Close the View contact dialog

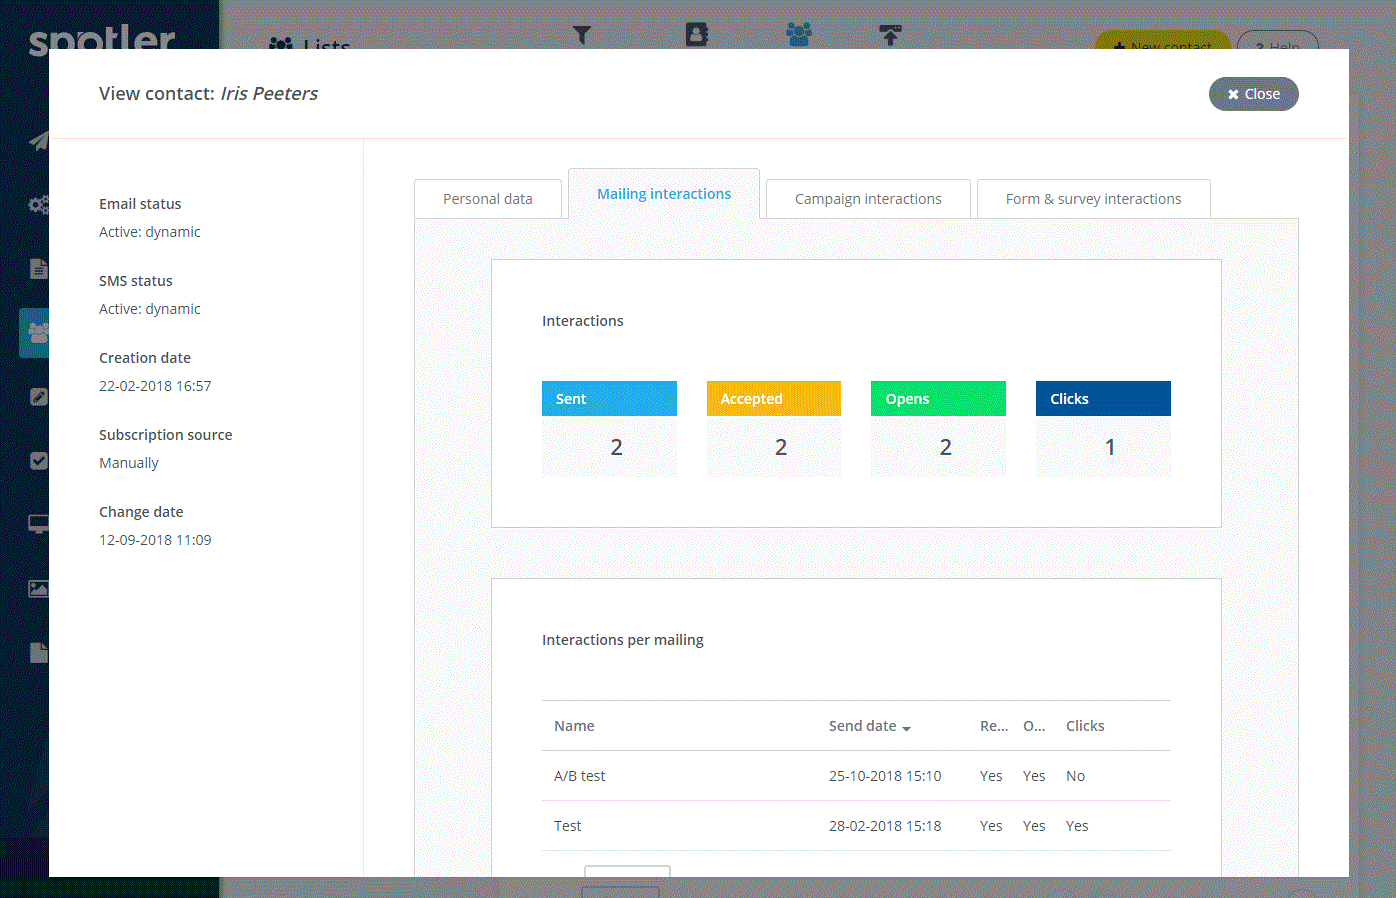(x=1253, y=94)
